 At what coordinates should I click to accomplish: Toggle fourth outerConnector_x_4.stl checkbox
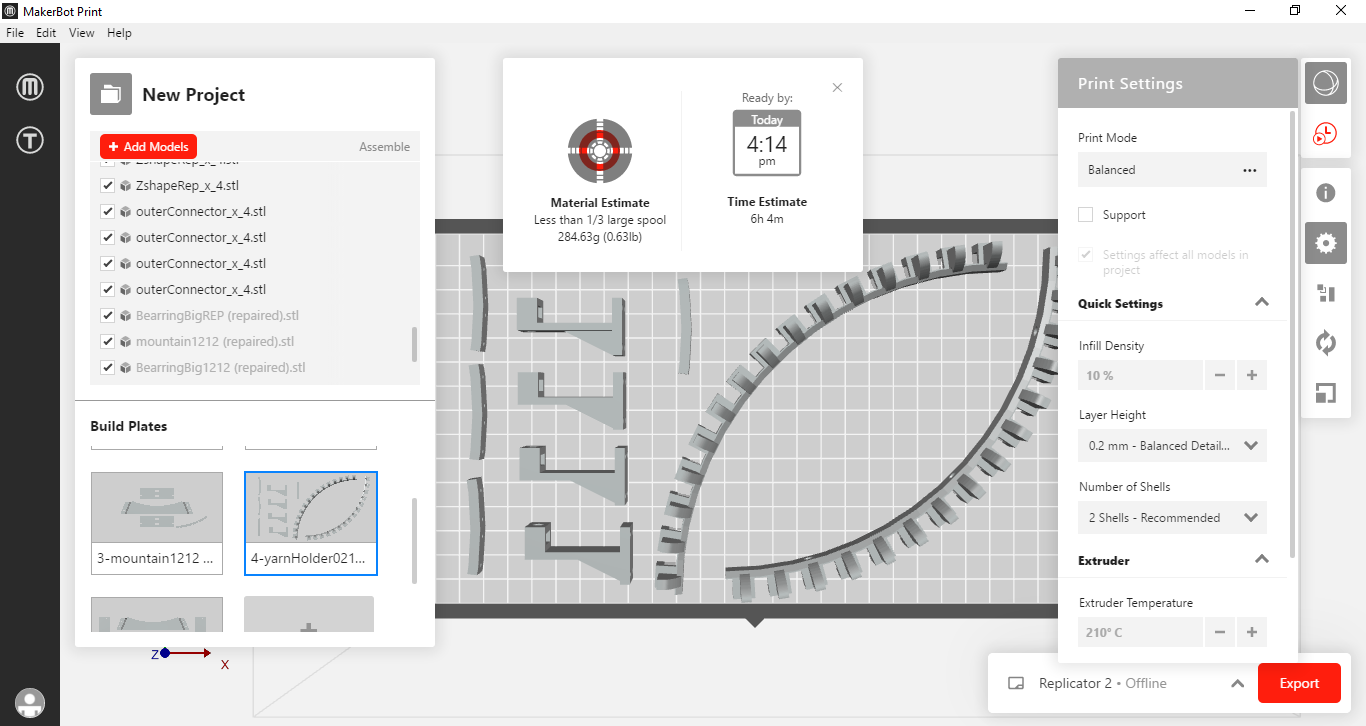click(108, 289)
